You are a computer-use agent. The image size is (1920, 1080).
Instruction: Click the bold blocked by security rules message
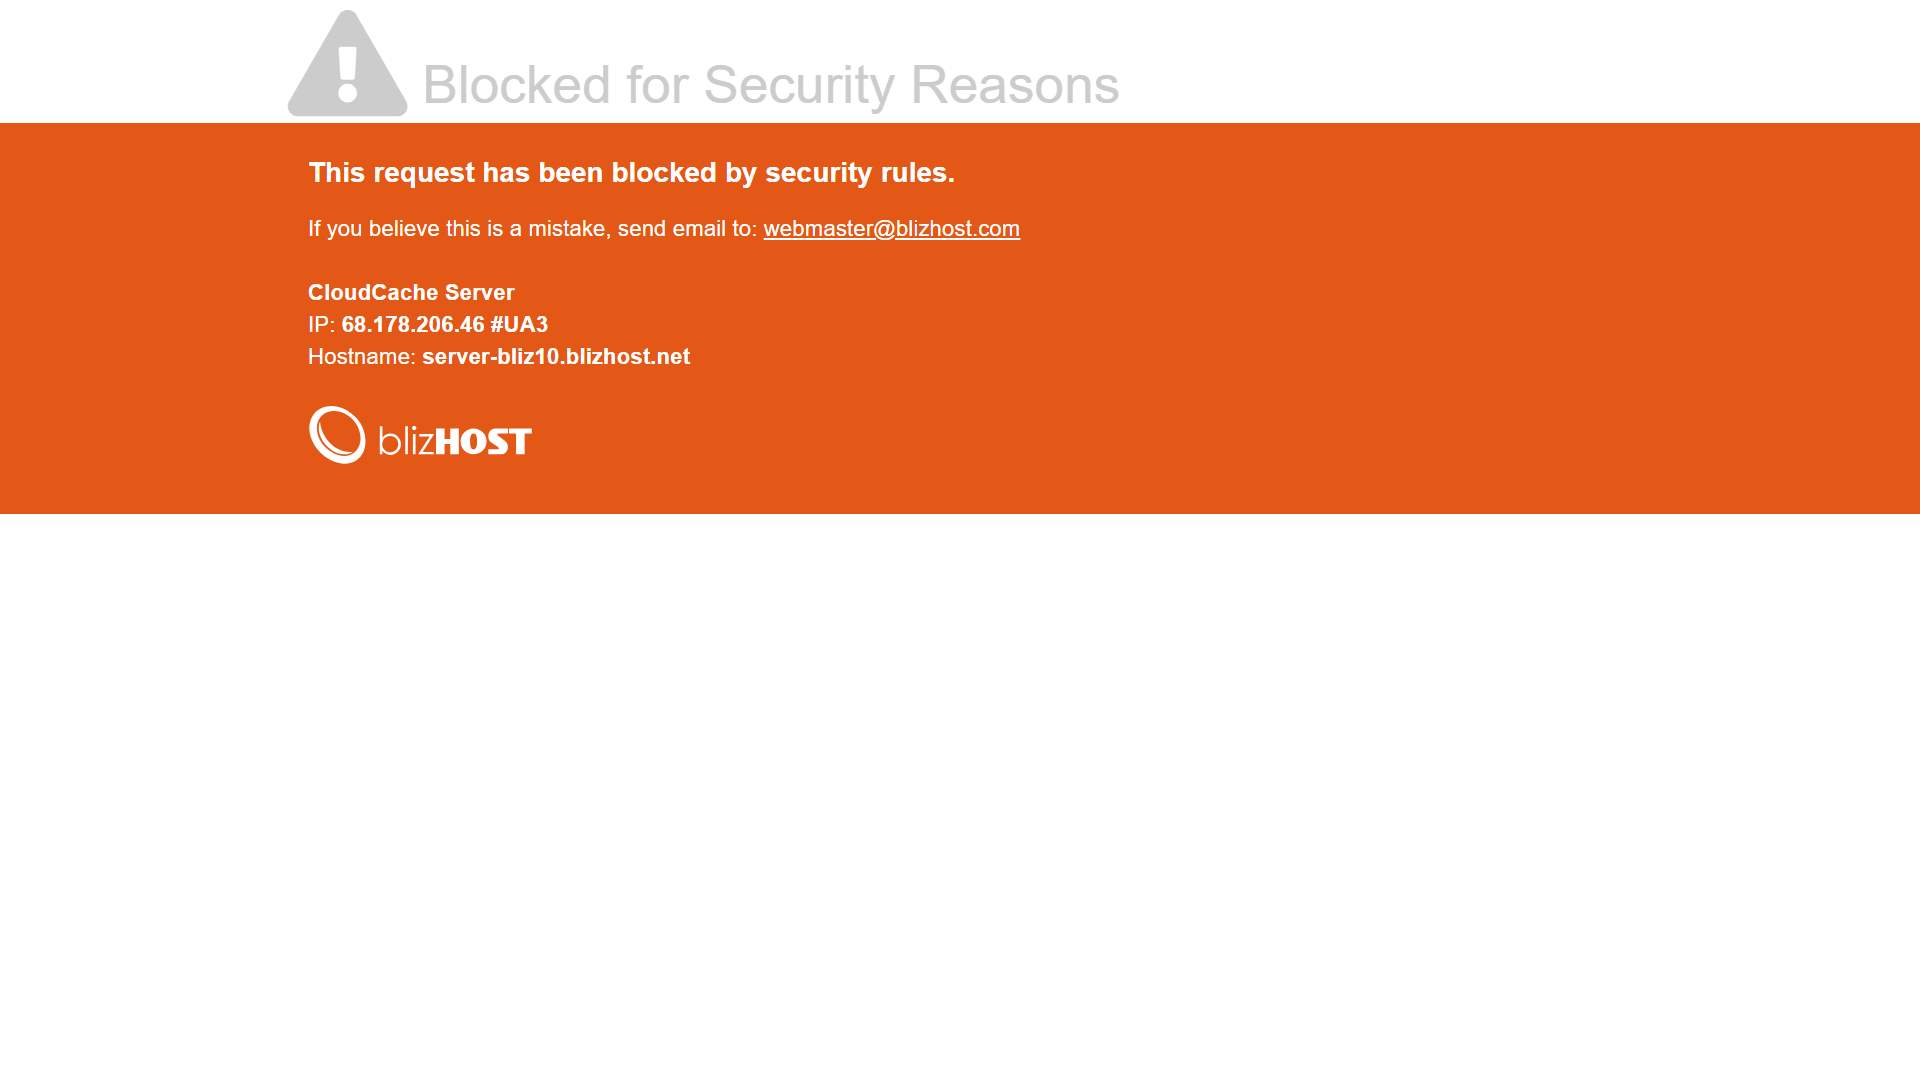click(x=631, y=173)
